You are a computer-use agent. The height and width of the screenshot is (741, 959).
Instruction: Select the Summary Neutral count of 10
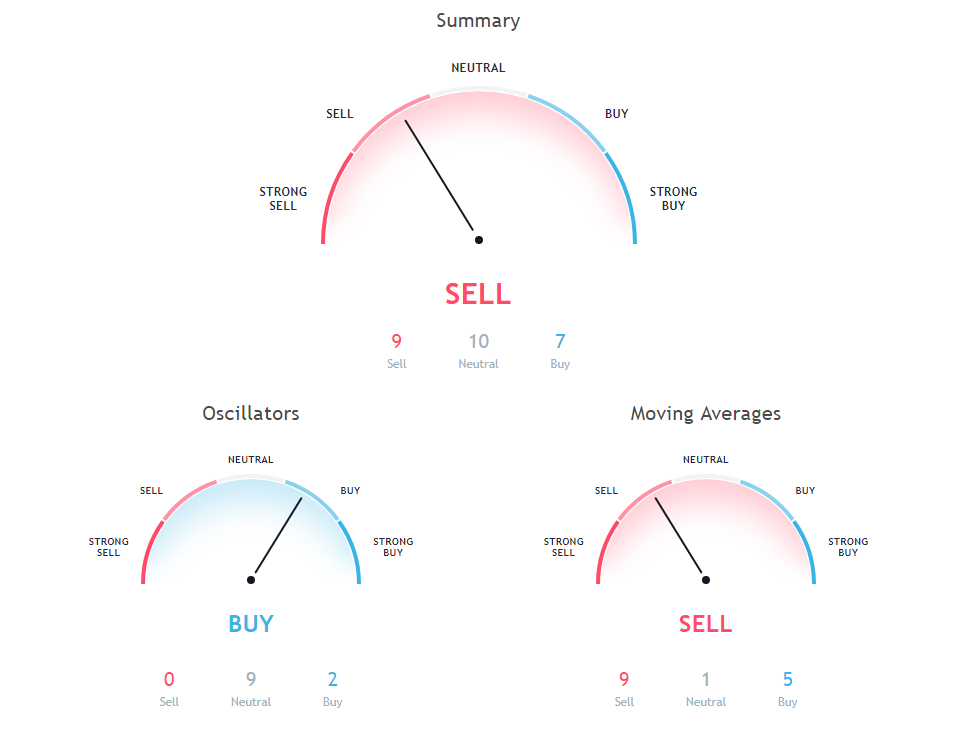[478, 342]
